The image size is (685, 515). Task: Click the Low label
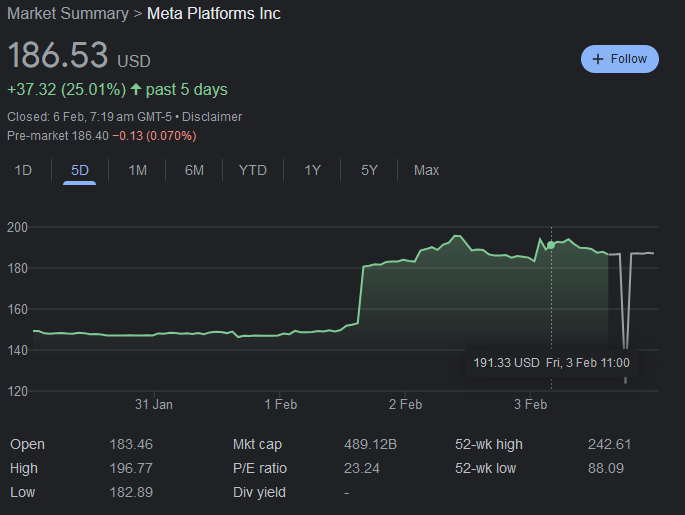coord(22,492)
